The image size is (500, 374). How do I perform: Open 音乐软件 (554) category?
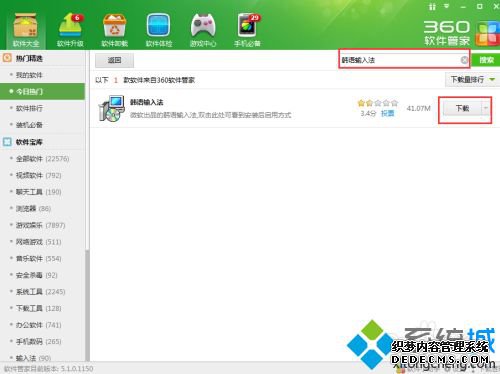pyautogui.click(x=43, y=259)
